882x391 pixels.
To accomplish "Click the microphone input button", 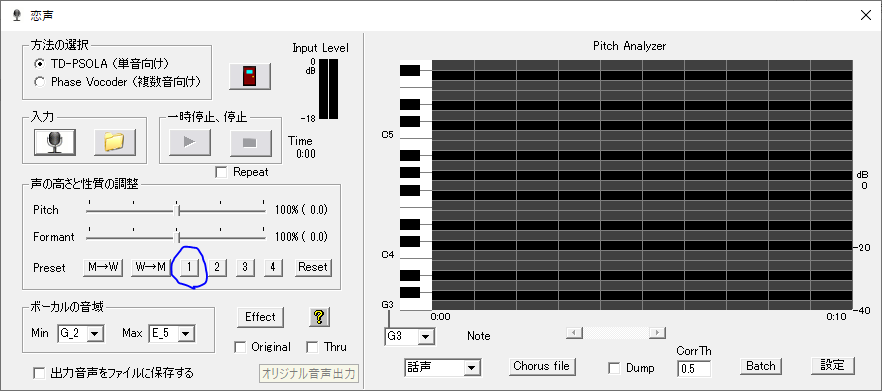I will point(55,142).
